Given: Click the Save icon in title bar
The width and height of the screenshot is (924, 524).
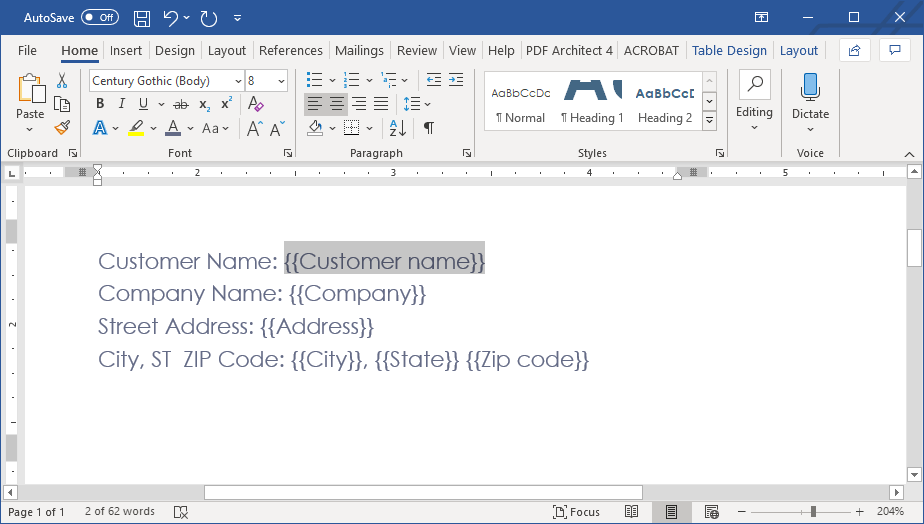Looking at the screenshot, I should tap(141, 18).
